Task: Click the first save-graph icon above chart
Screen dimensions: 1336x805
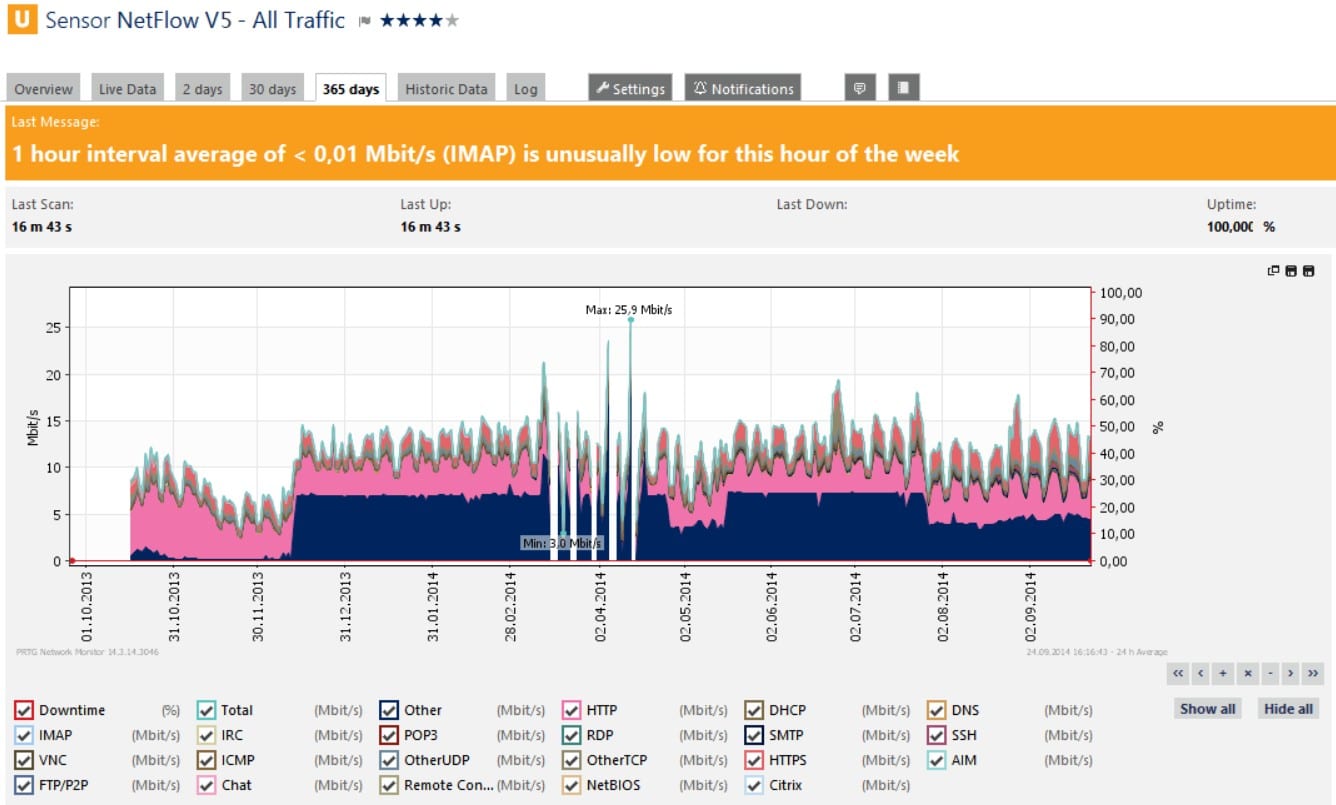Action: pyautogui.click(x=1290, y=270)
